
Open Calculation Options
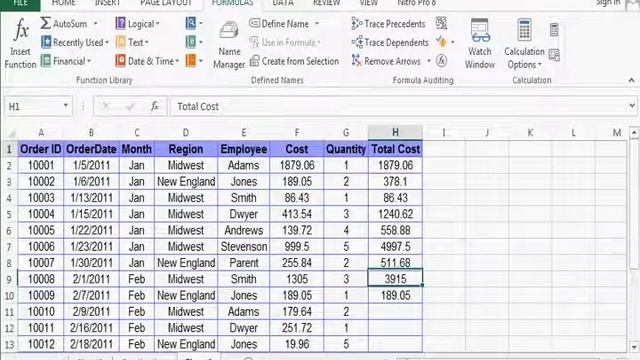click(524, 44)
